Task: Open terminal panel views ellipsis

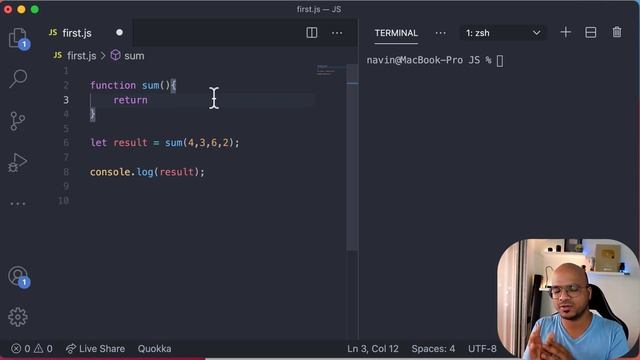Action: point(441,33)
